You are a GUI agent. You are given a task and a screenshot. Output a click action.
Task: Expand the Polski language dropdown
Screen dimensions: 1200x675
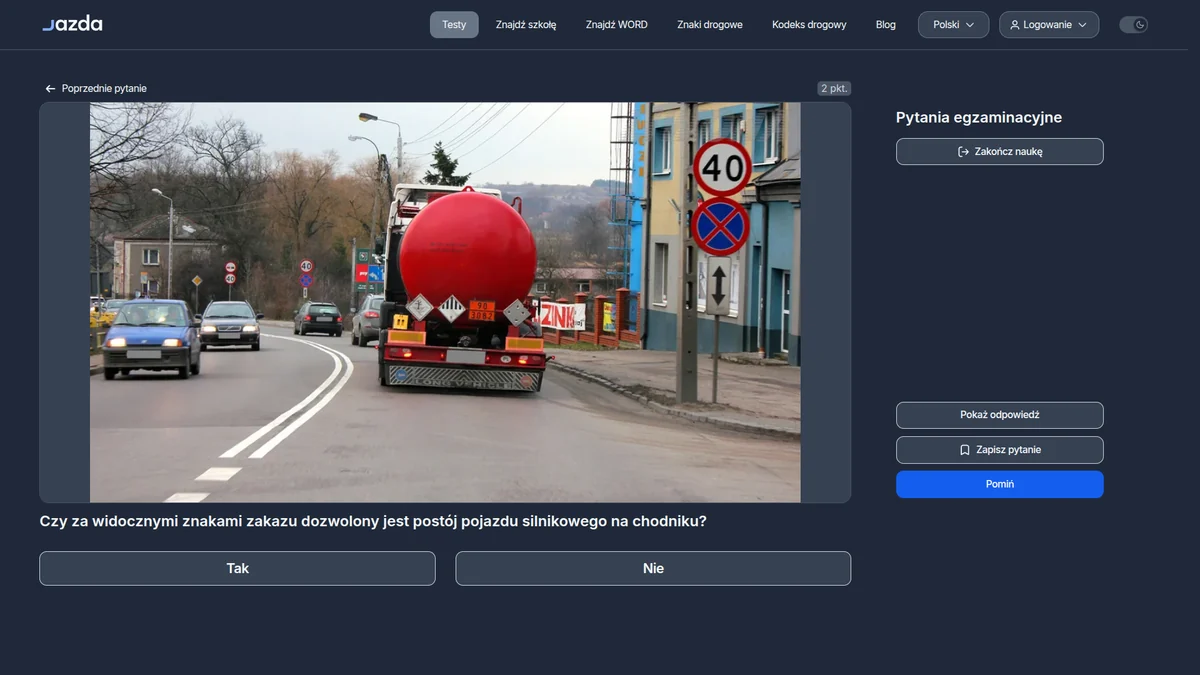953,25
